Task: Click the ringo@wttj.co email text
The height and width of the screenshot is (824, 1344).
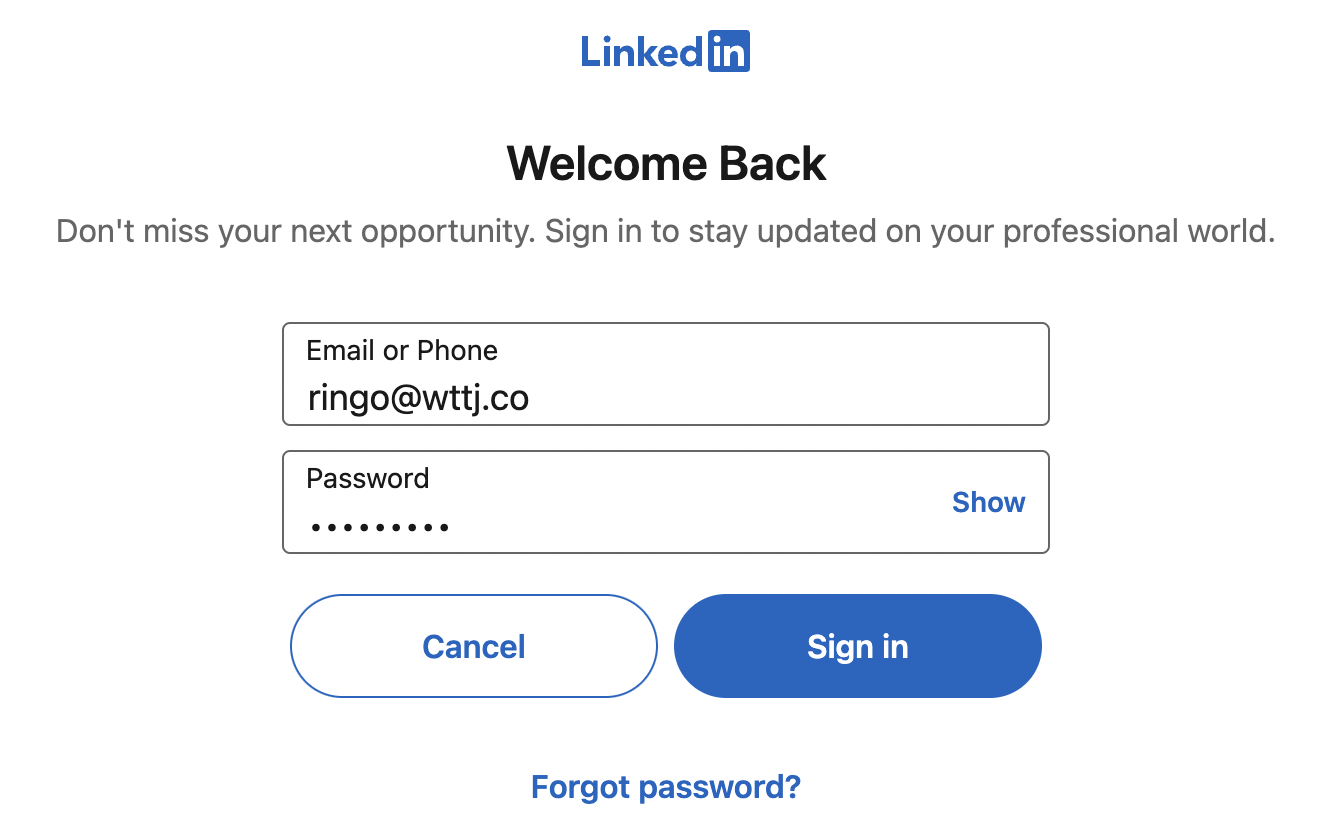Action: click(418, 398)
